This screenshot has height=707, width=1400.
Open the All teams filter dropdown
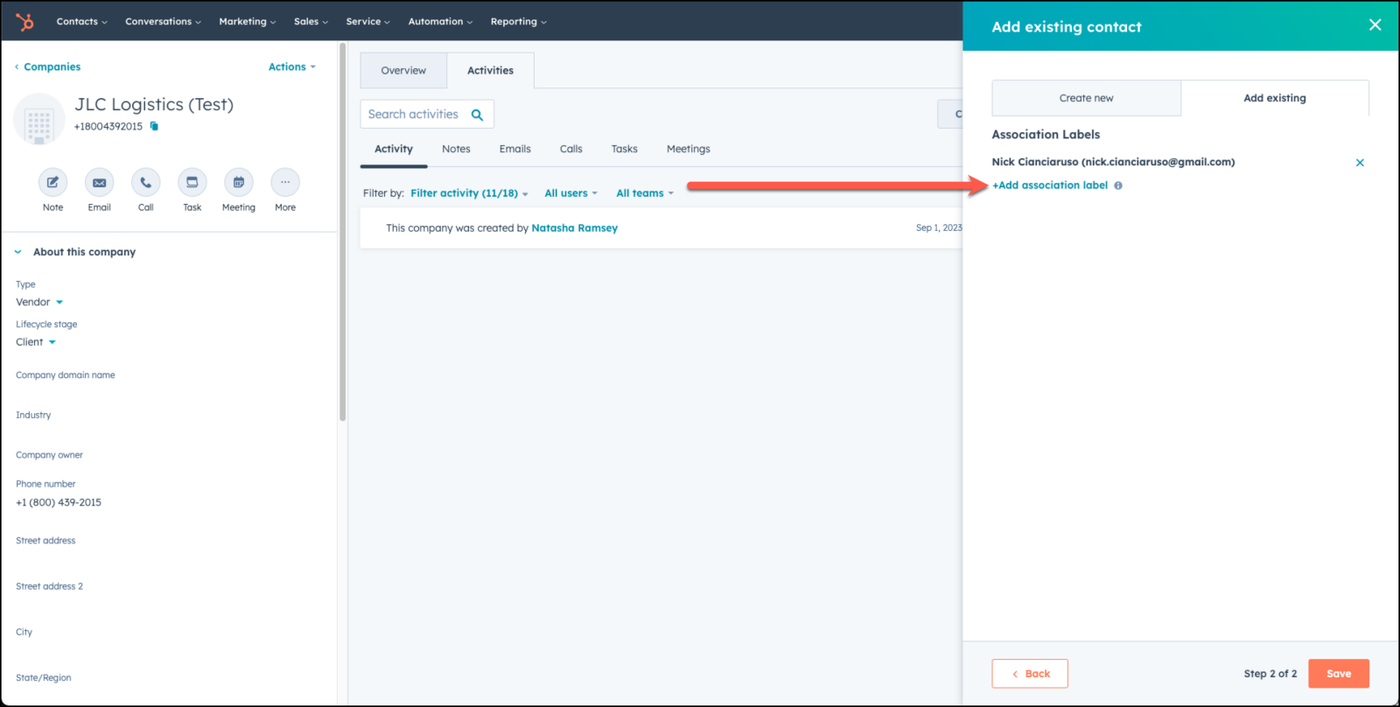645,193
